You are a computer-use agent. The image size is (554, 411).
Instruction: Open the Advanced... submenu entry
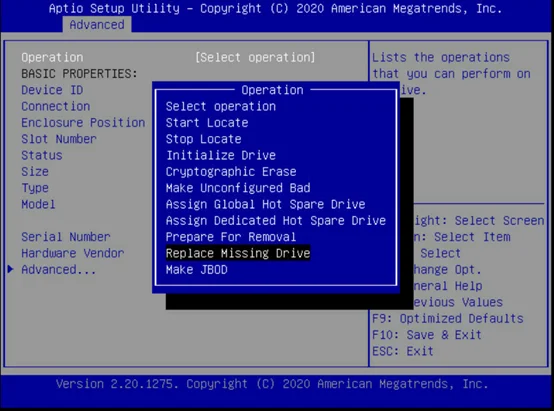[59, 269]
